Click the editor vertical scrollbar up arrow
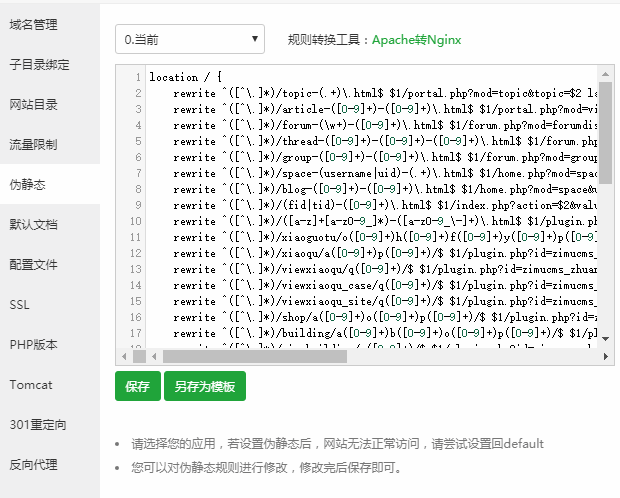 (x=605, y=74)
